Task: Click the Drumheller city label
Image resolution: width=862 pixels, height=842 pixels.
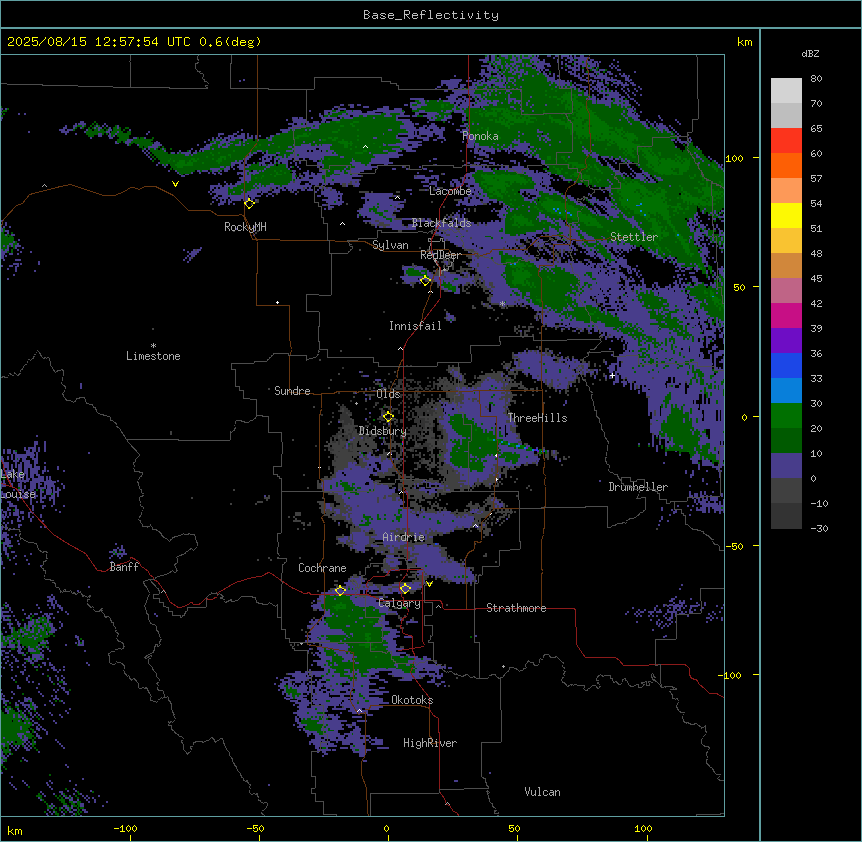Action: [638, 487]
